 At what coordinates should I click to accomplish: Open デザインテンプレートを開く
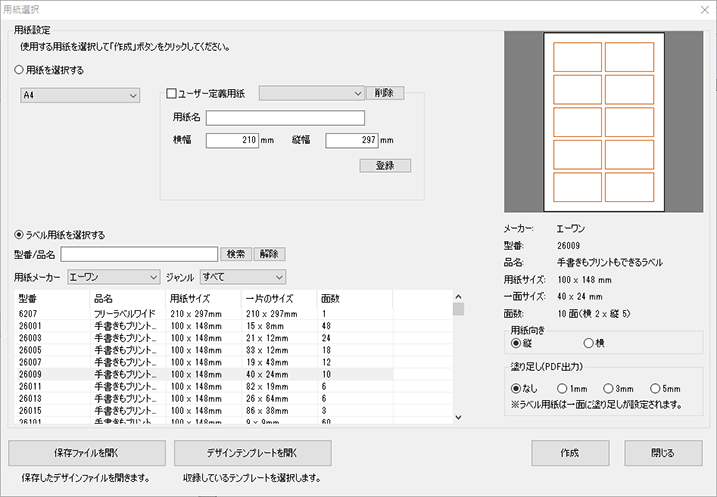(251, 452)
